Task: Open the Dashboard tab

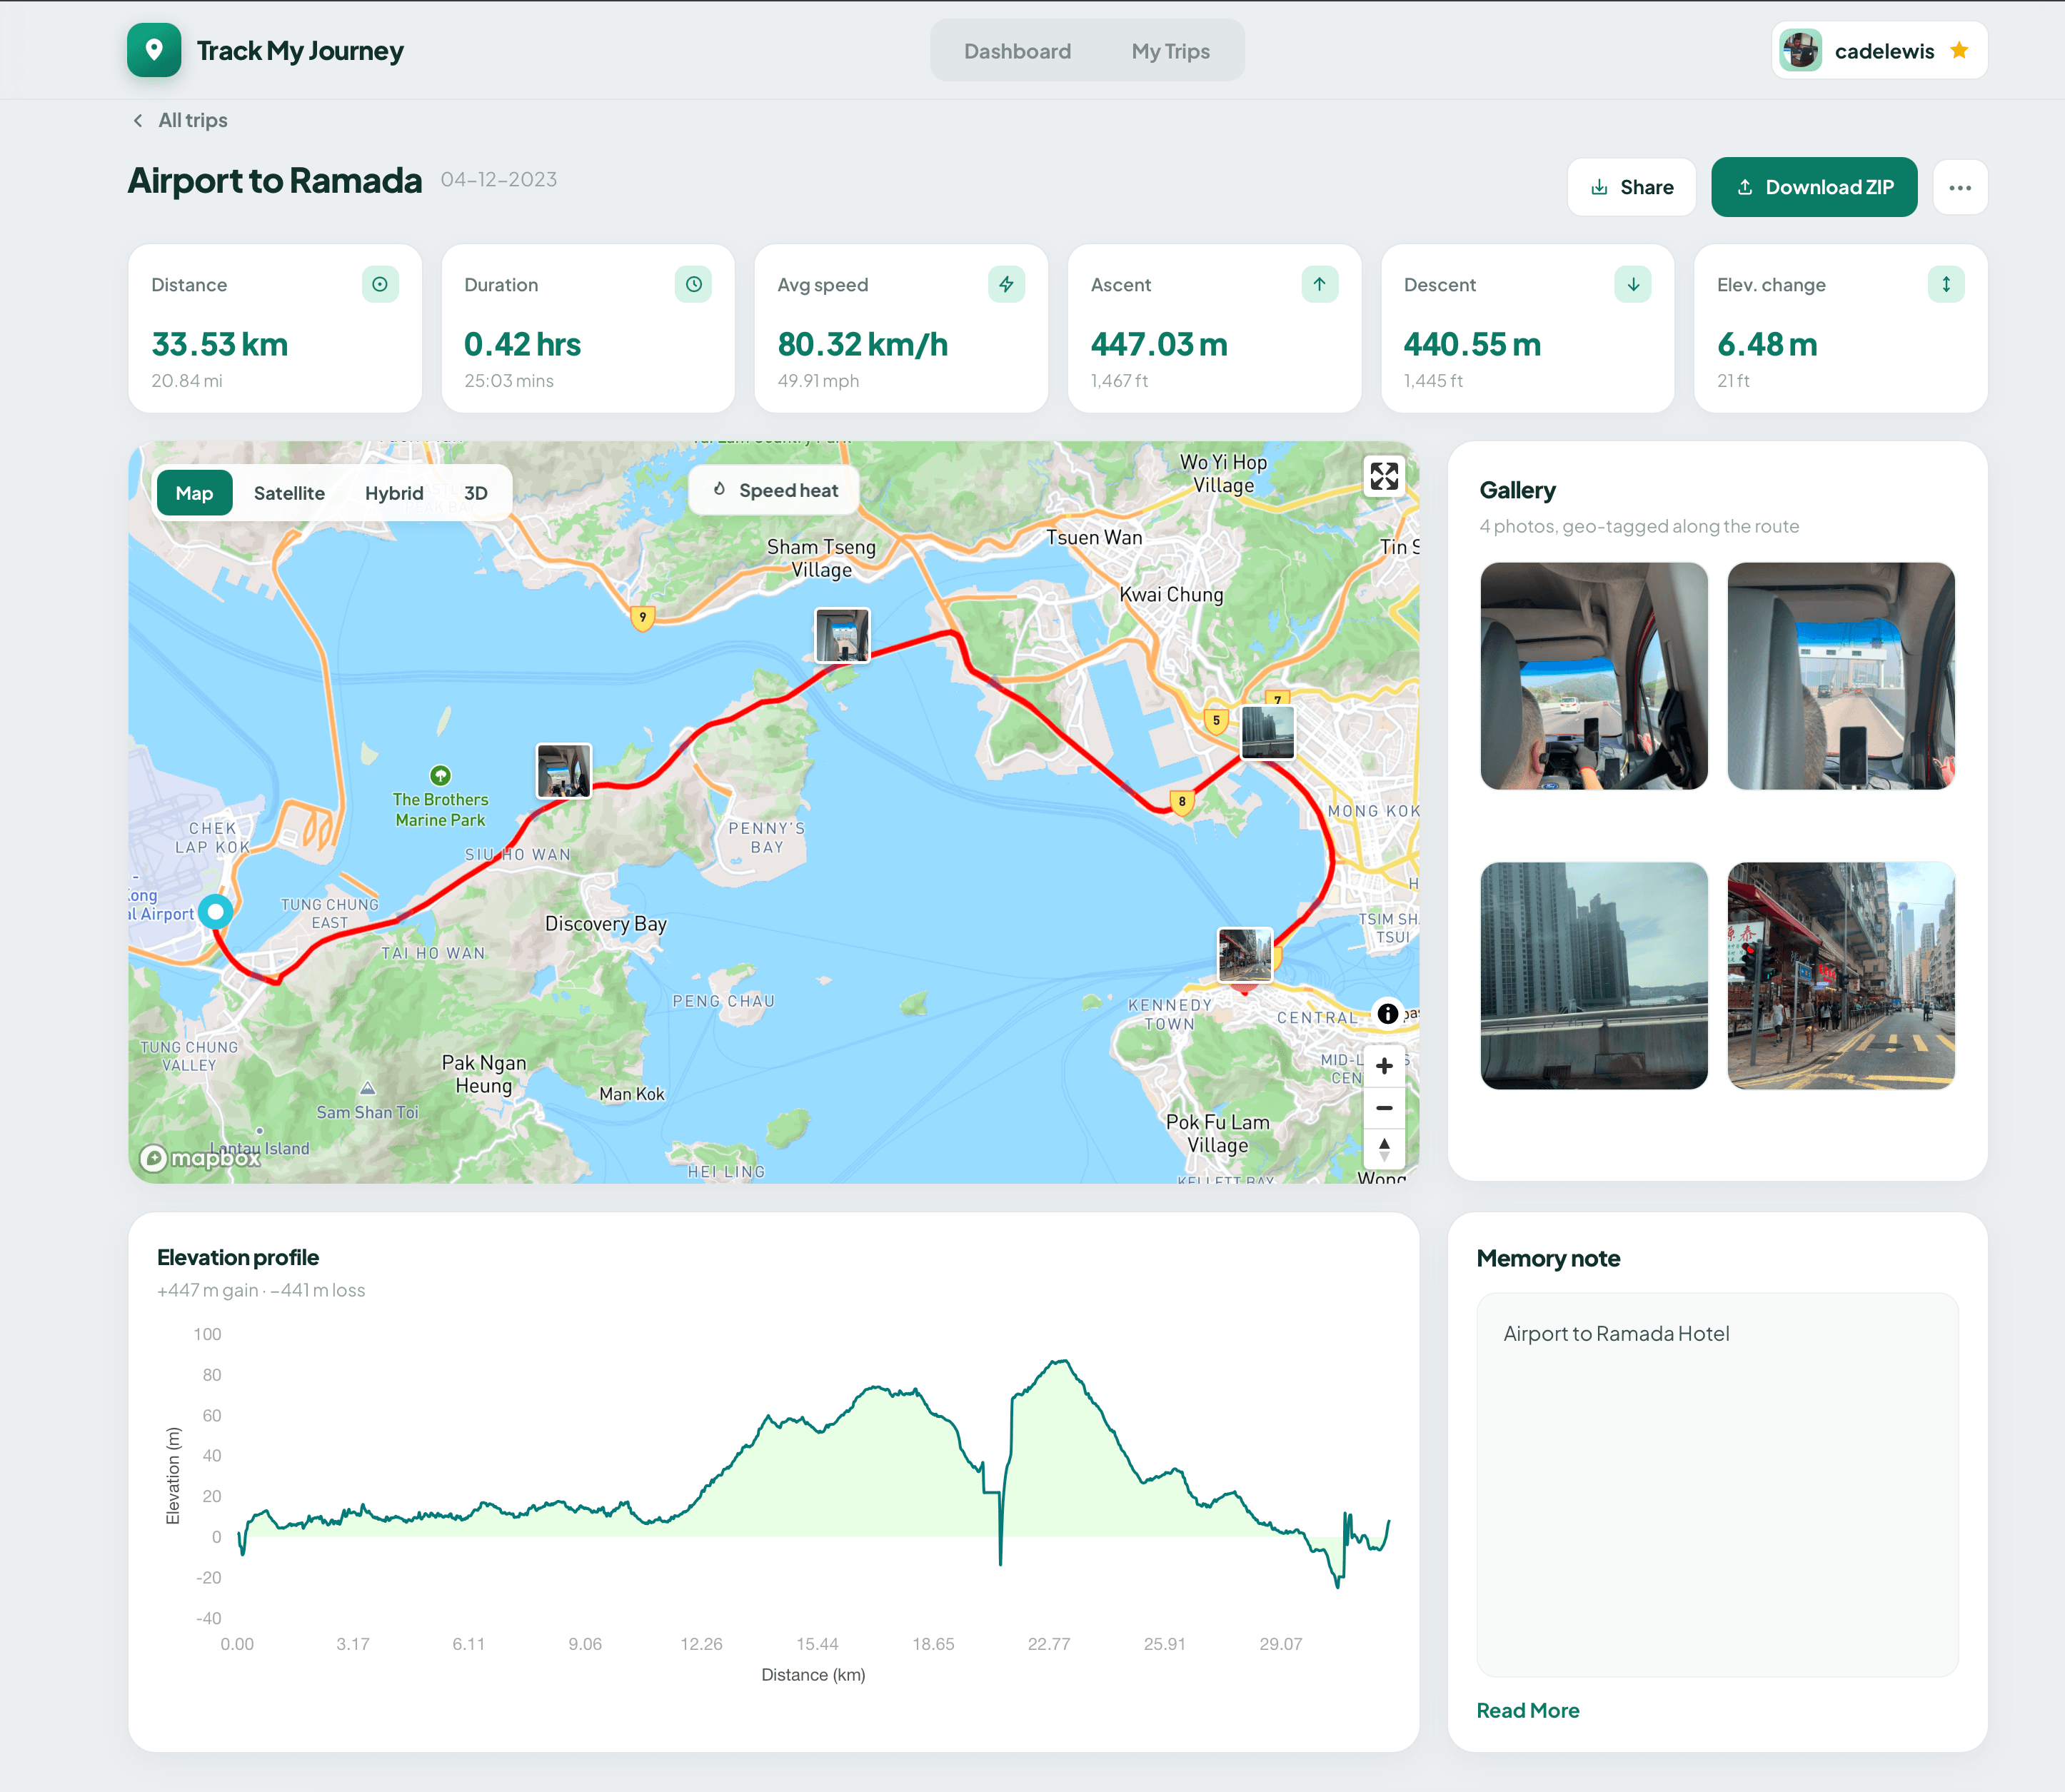Action: point(1017,51)
